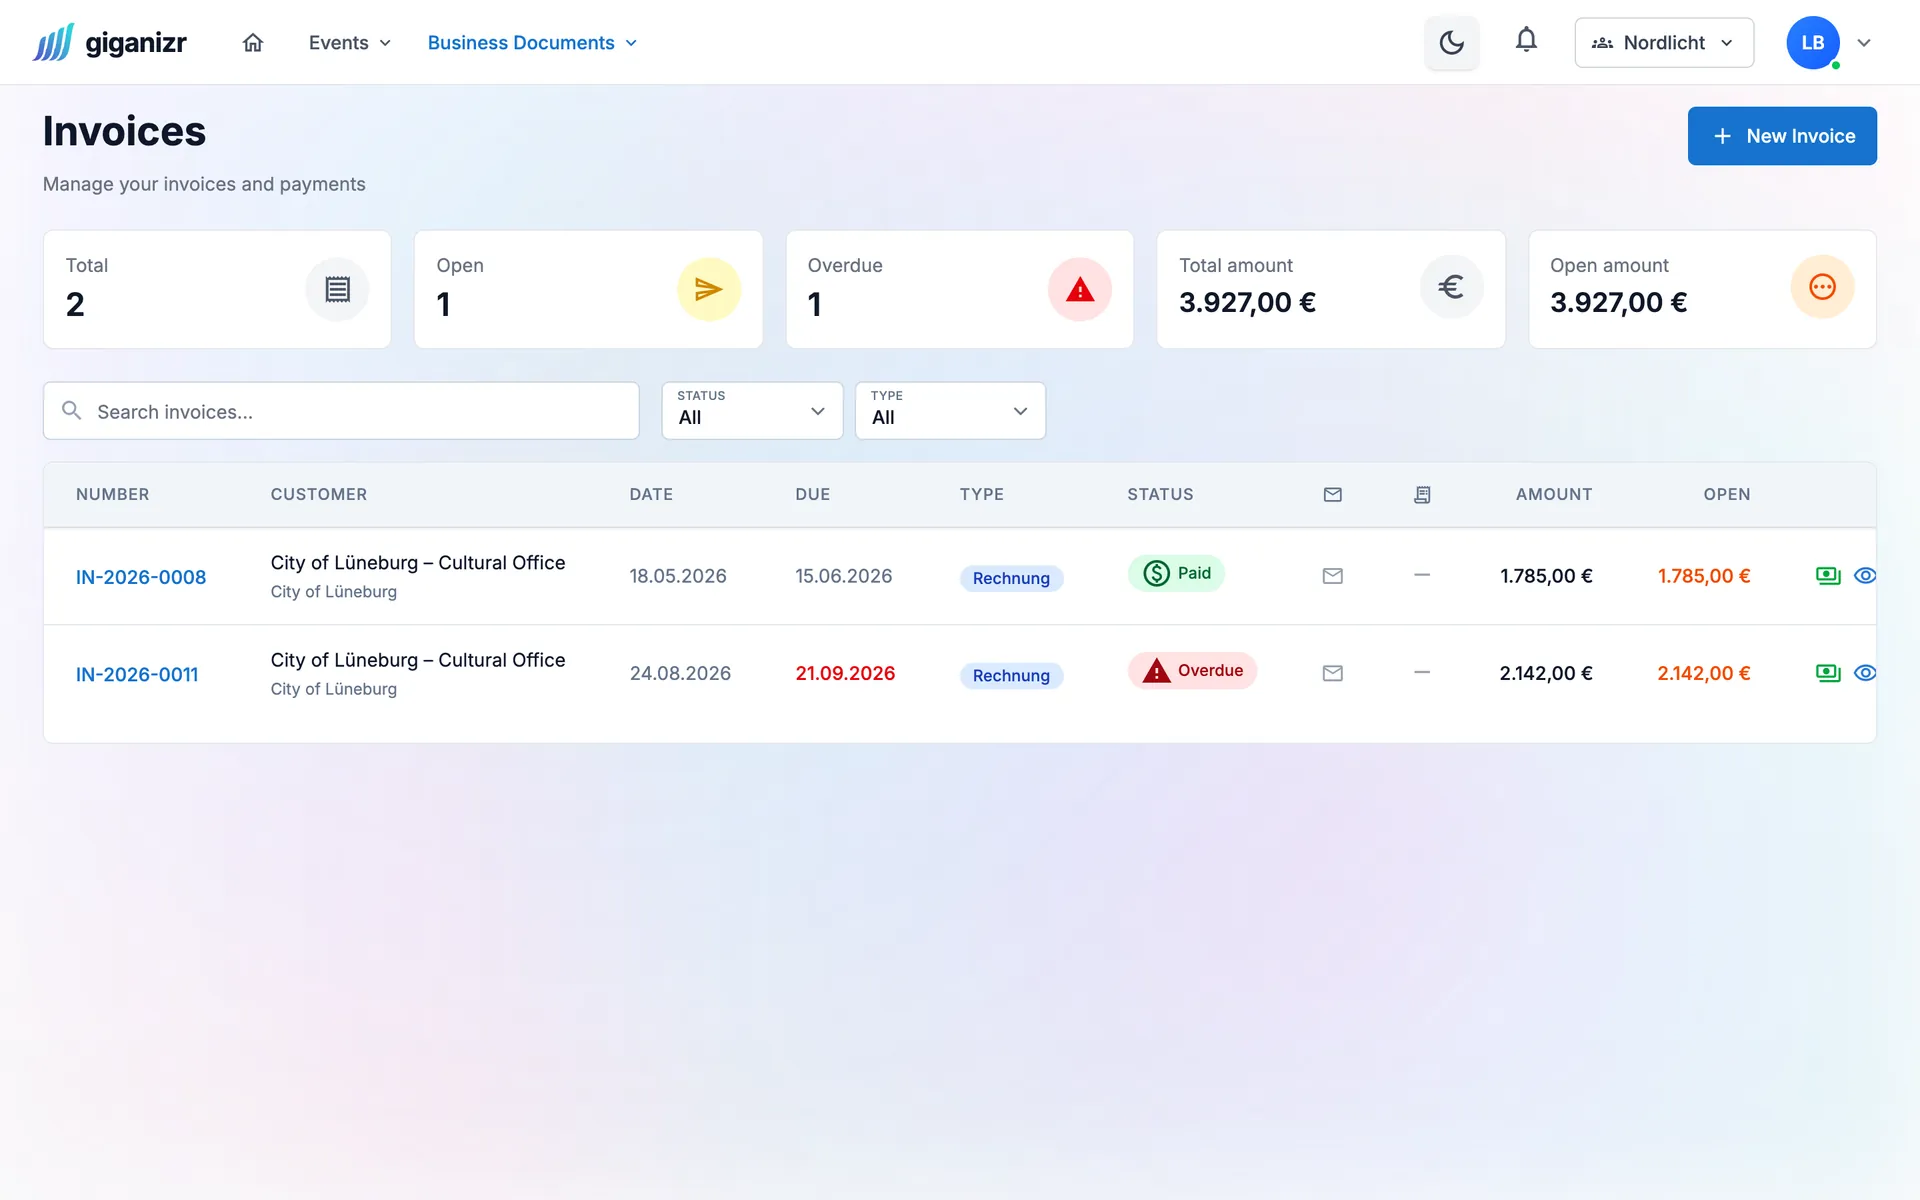Image resolution: width=1920 pixels, height=1200 pixels.
Task: Click the Open amount card
Action: point(1702,290)
